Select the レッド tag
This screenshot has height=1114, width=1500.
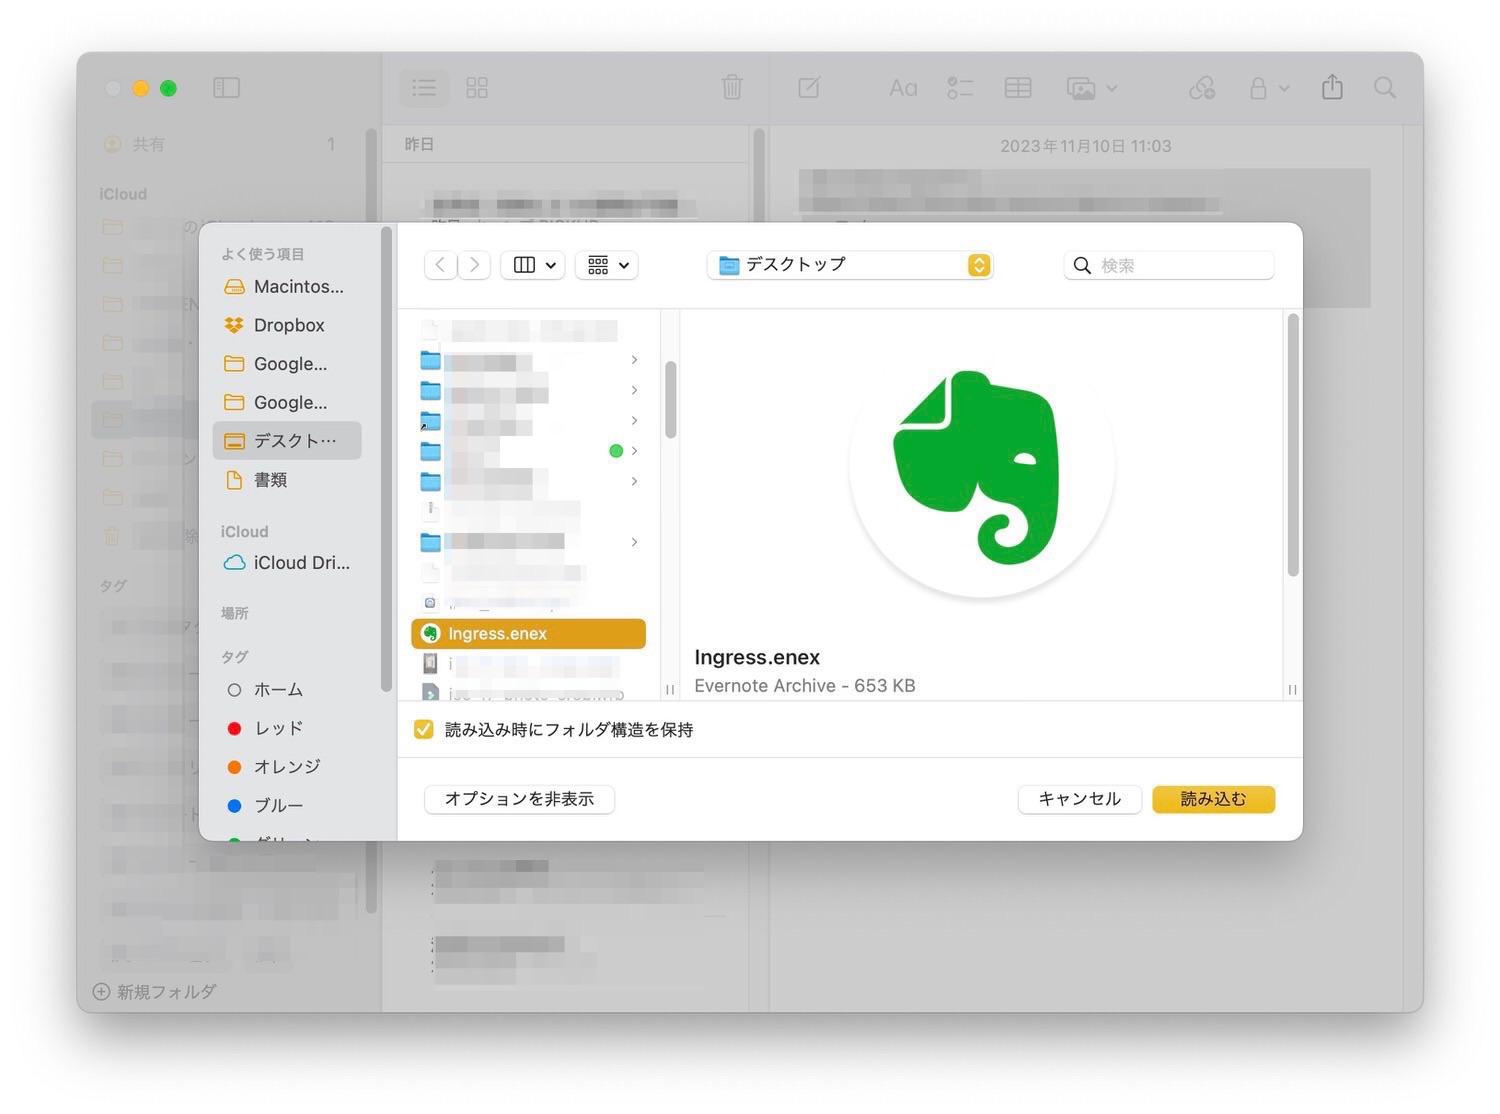[x=287, y=728]
